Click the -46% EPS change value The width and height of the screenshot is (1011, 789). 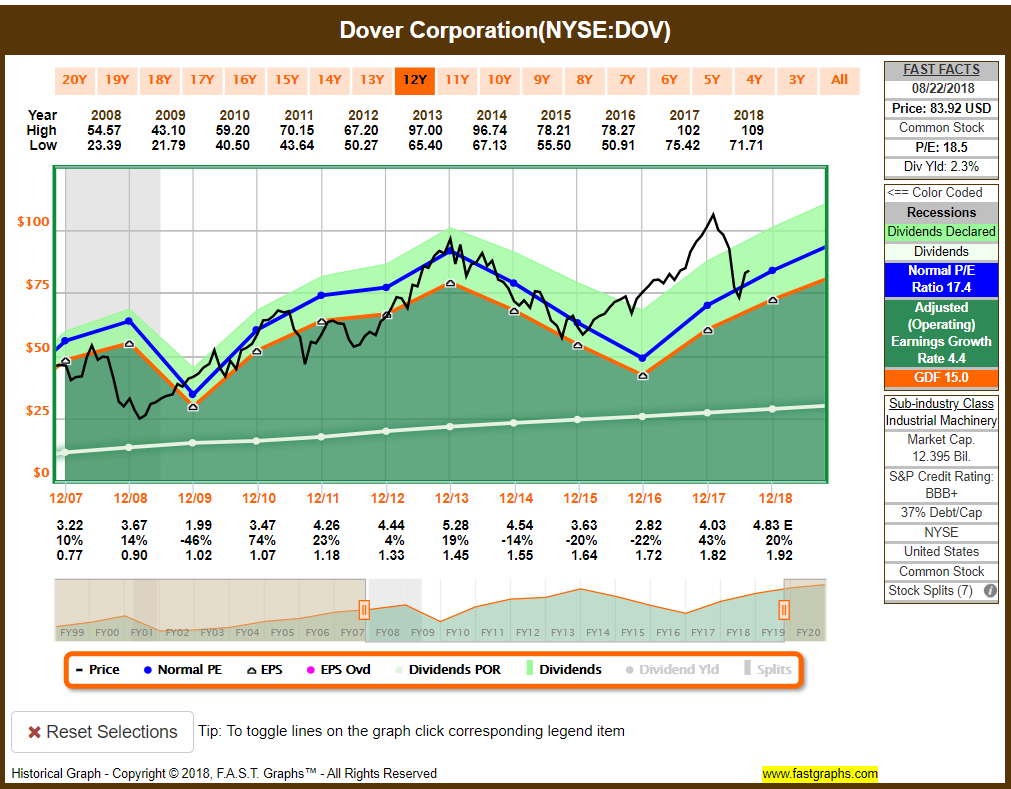click(x=196, y=540)
